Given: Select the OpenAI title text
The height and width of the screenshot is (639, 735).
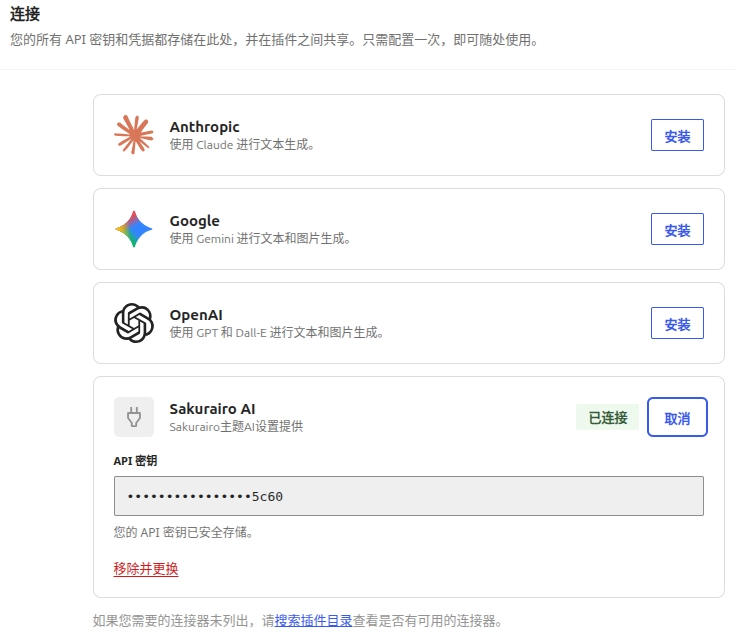Looking at the screenshot, I should [x=196, y=315].
